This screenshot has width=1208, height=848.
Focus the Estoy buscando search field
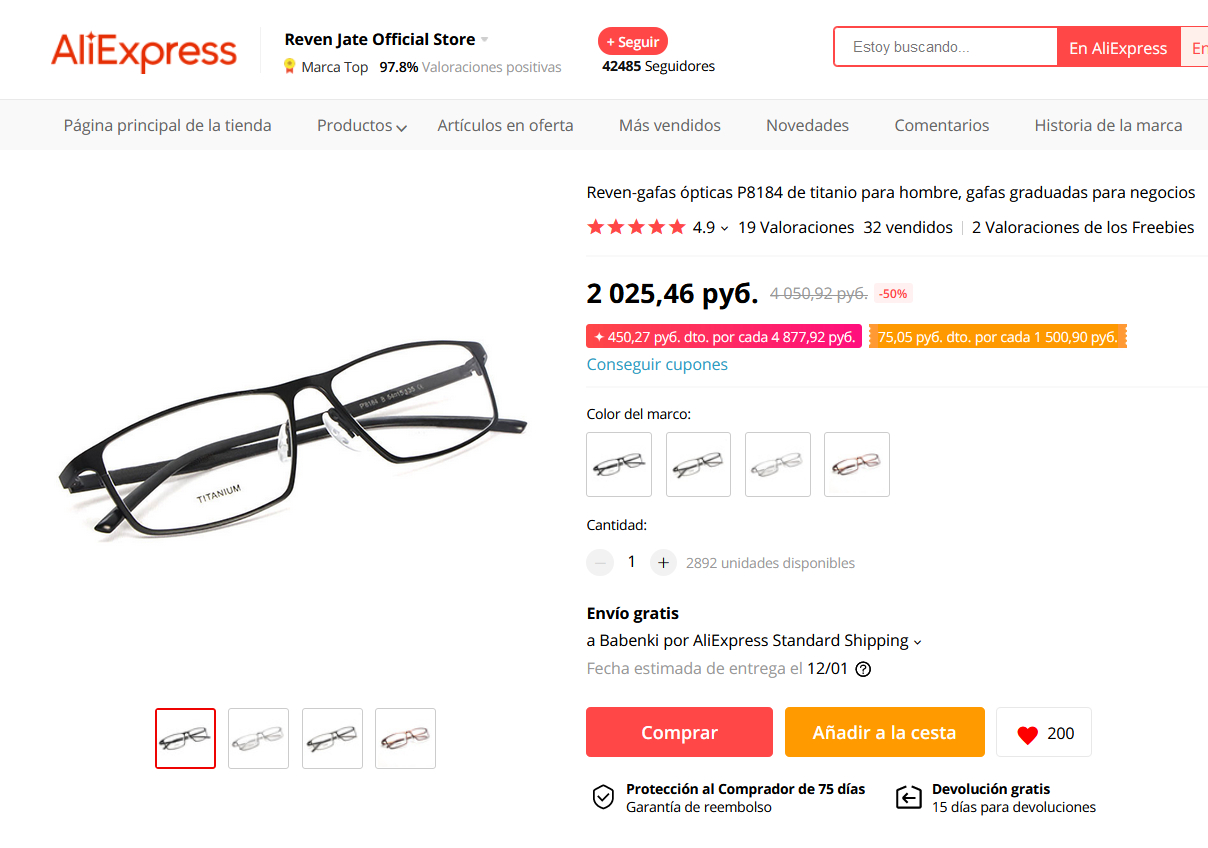(x=945, y=47)
